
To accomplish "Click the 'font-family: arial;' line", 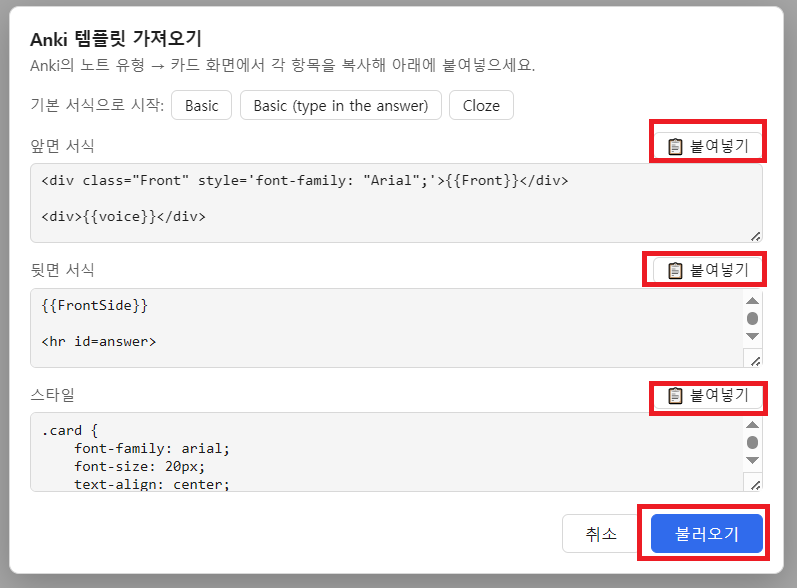I will click(x=152, y=448).
